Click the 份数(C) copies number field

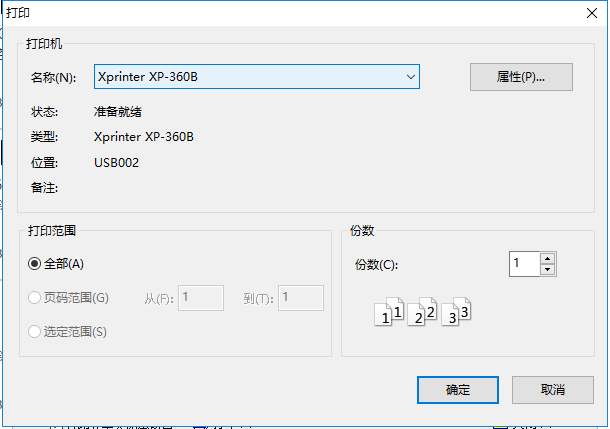(524, 264)
